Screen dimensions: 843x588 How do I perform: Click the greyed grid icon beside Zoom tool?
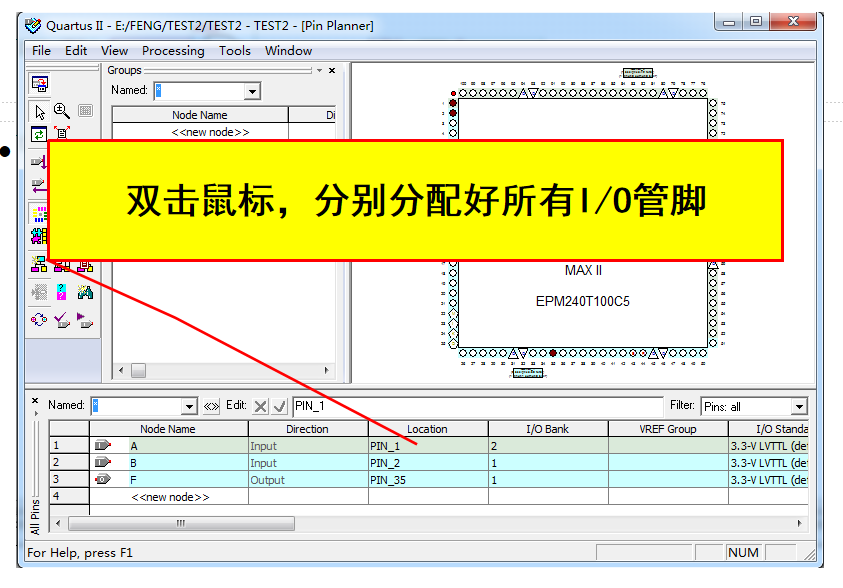(85, 111)
